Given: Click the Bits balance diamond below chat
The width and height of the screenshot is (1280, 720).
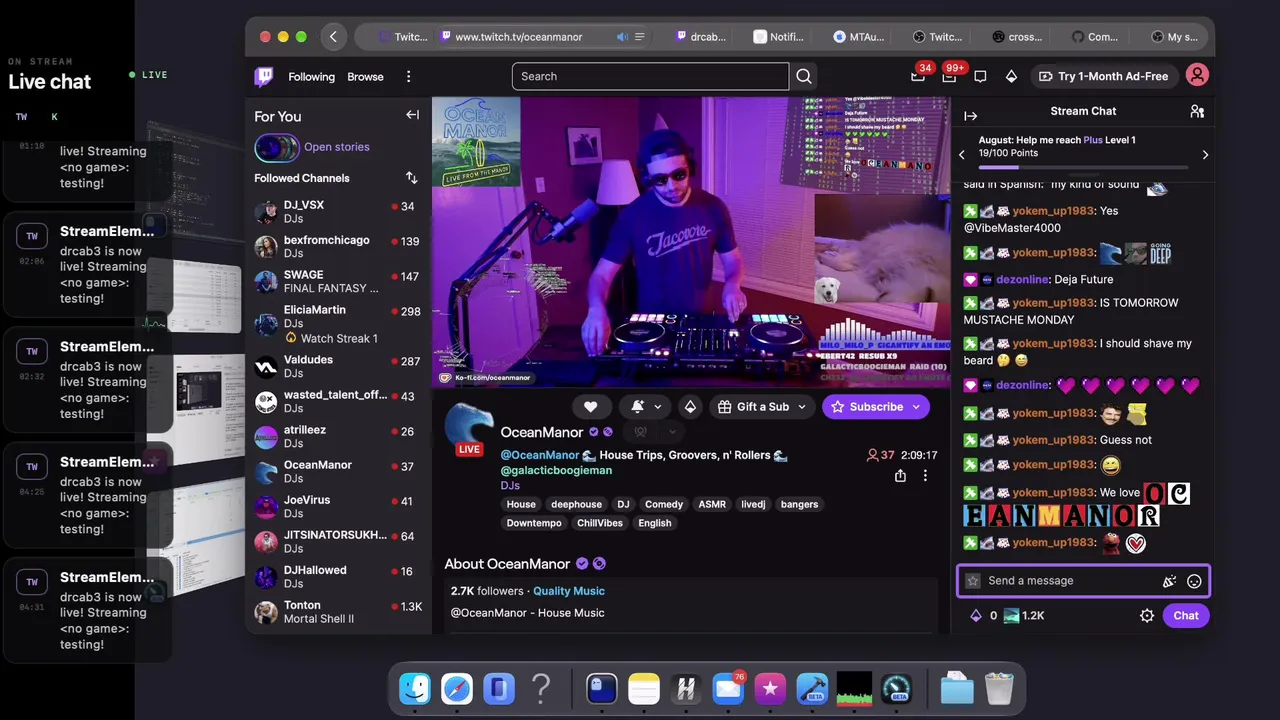Looking at the screenshot, I should pos(976,616).
